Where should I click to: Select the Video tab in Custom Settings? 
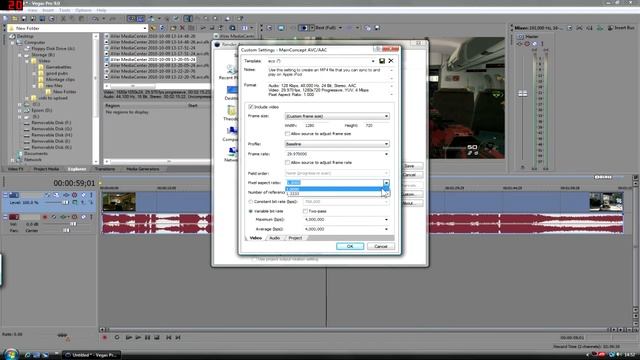click(x=256, y=238)
